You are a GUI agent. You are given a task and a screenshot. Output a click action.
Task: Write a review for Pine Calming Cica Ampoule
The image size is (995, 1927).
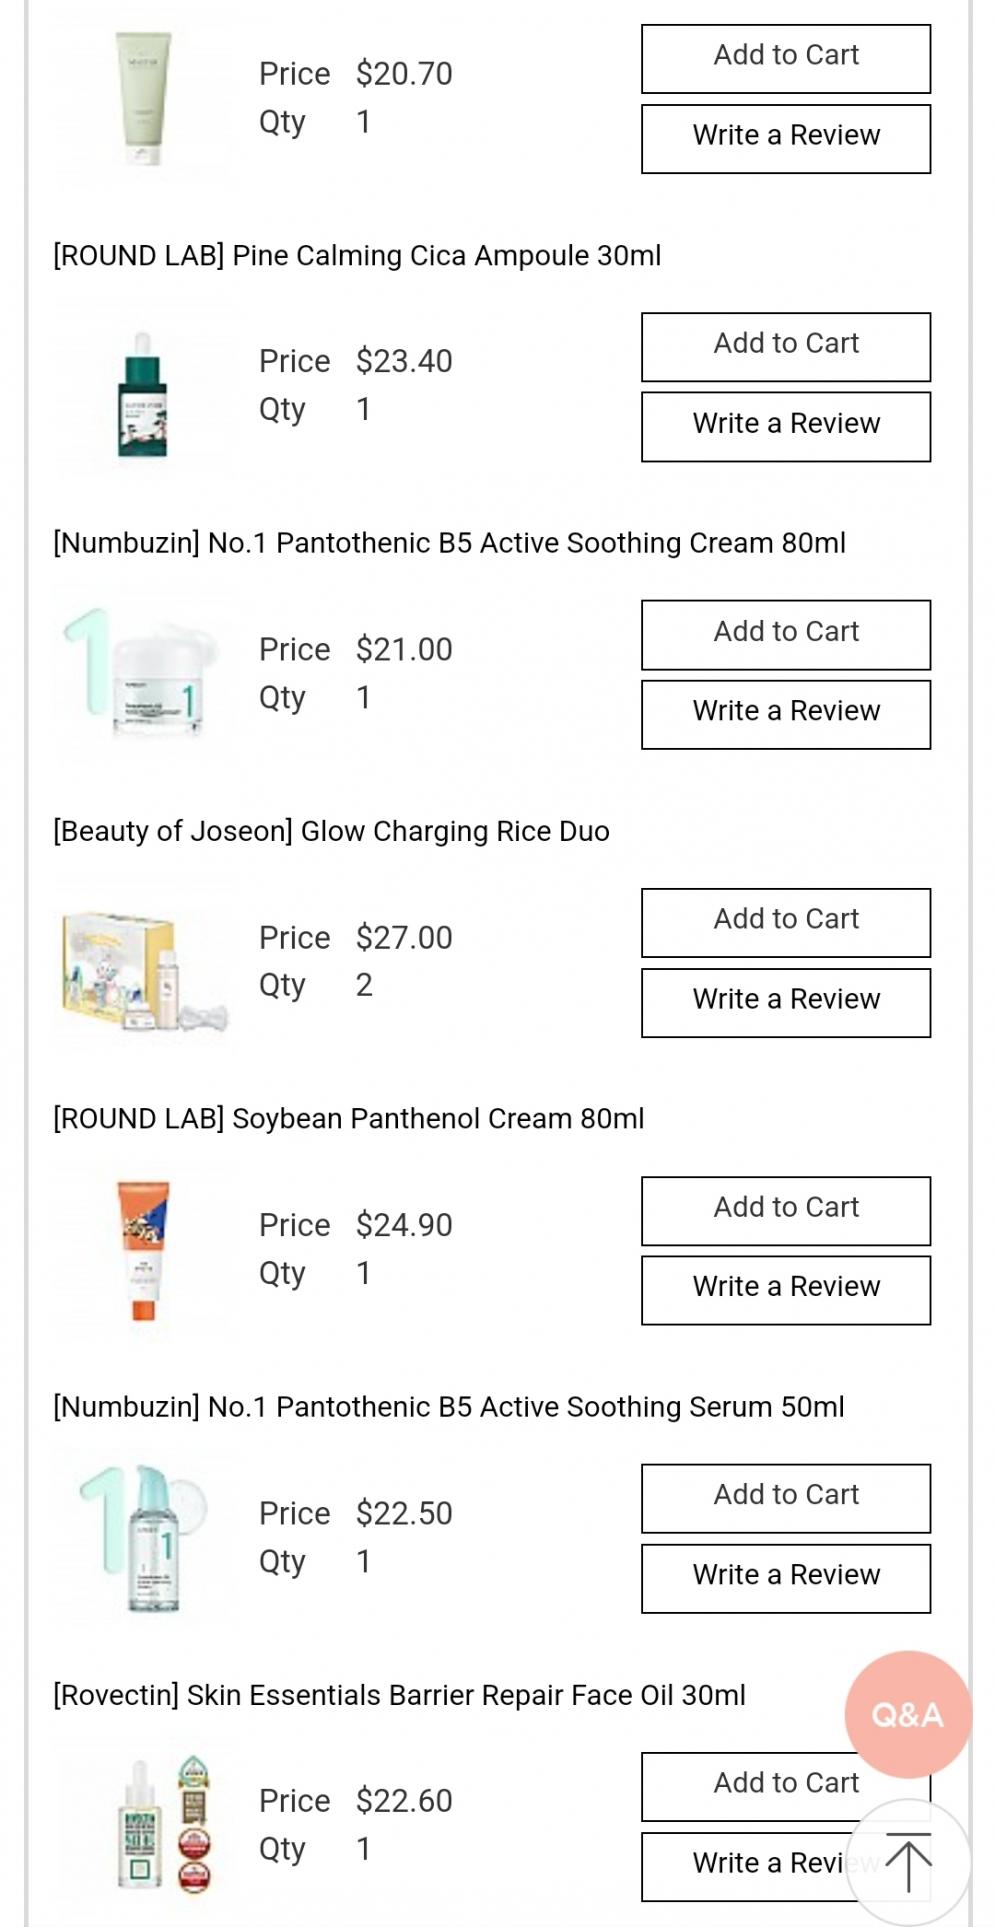(x=785, y=426)
